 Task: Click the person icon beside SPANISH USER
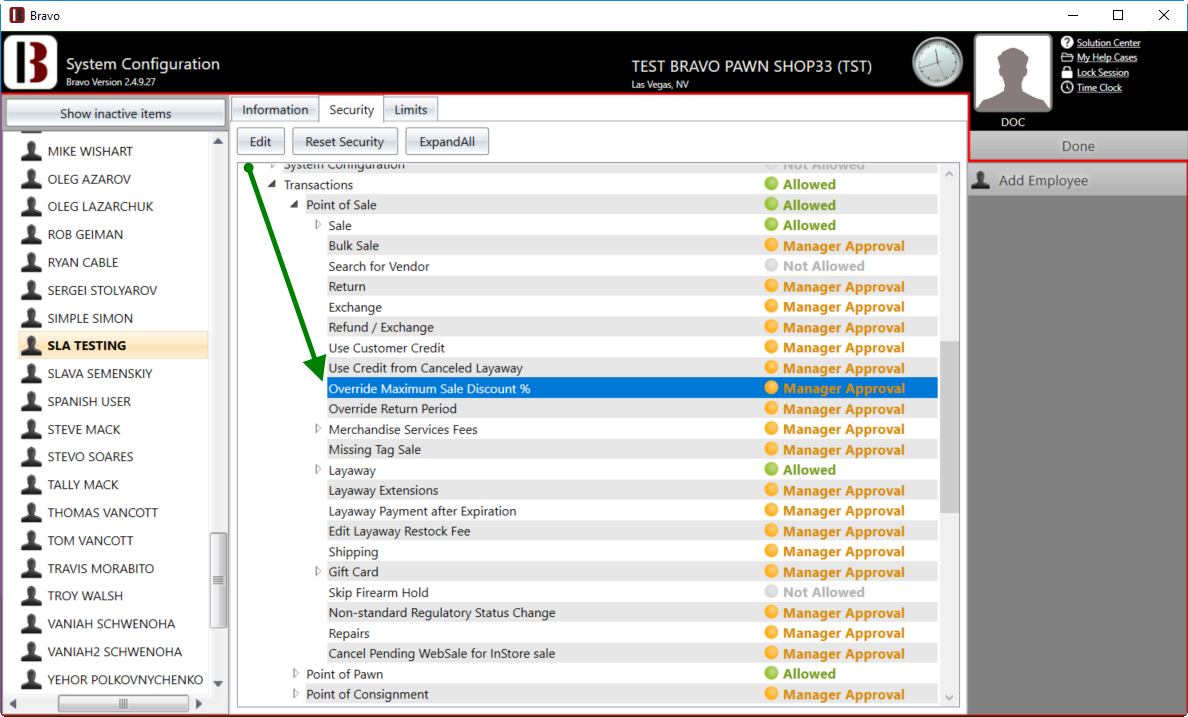[x=31, y=402]
